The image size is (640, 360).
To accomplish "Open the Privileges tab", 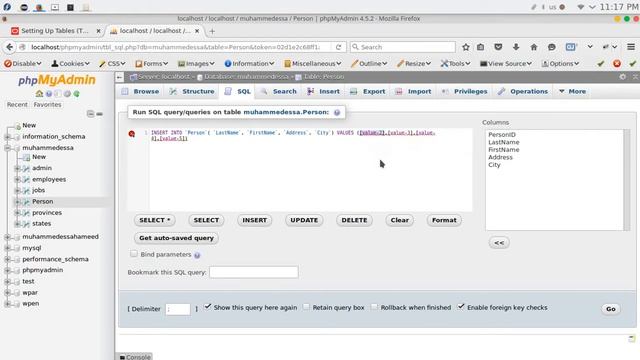I will pyautogui.click(x=464, y=91).
